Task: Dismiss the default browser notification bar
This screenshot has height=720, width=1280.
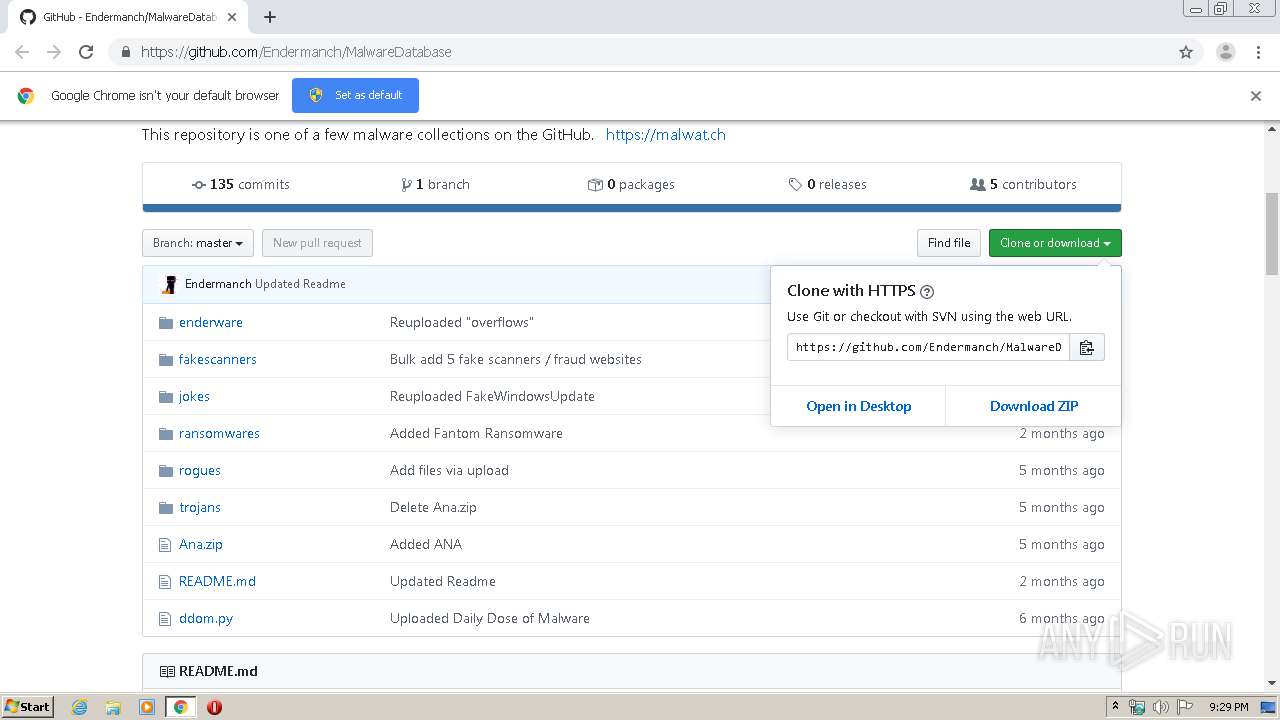Action: (x=1256, y=96)
